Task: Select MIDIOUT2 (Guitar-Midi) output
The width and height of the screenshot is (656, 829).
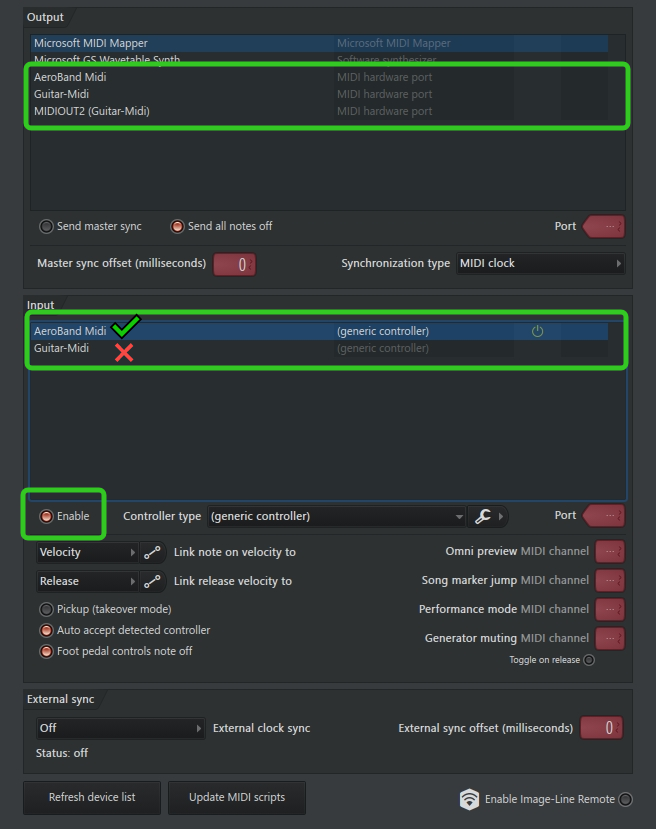Action: 319,111
